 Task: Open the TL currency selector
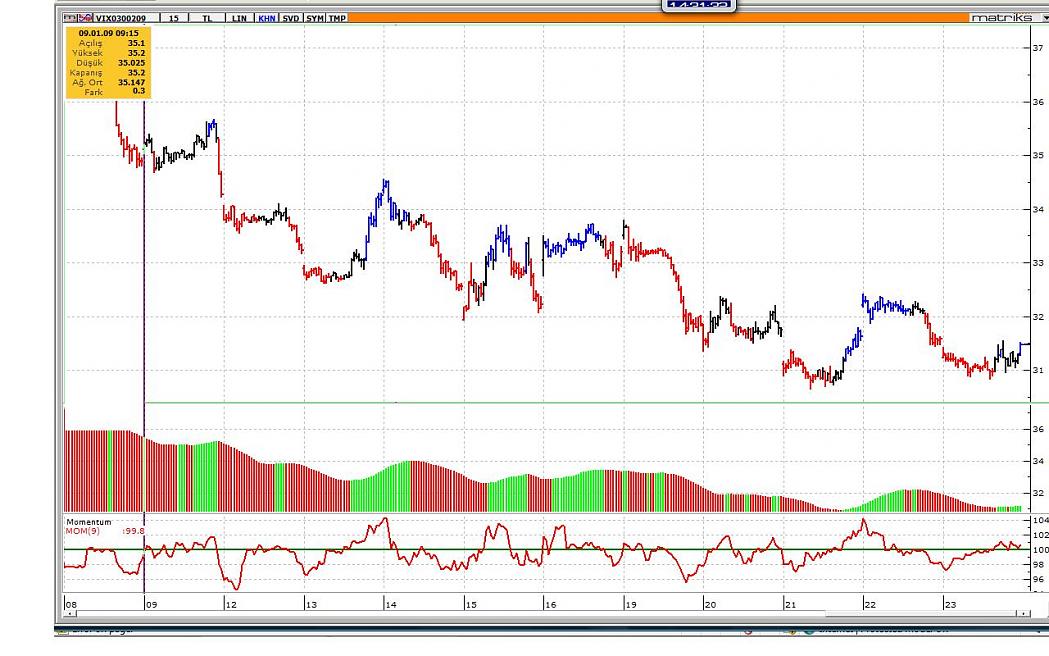[x=207, y=18]
